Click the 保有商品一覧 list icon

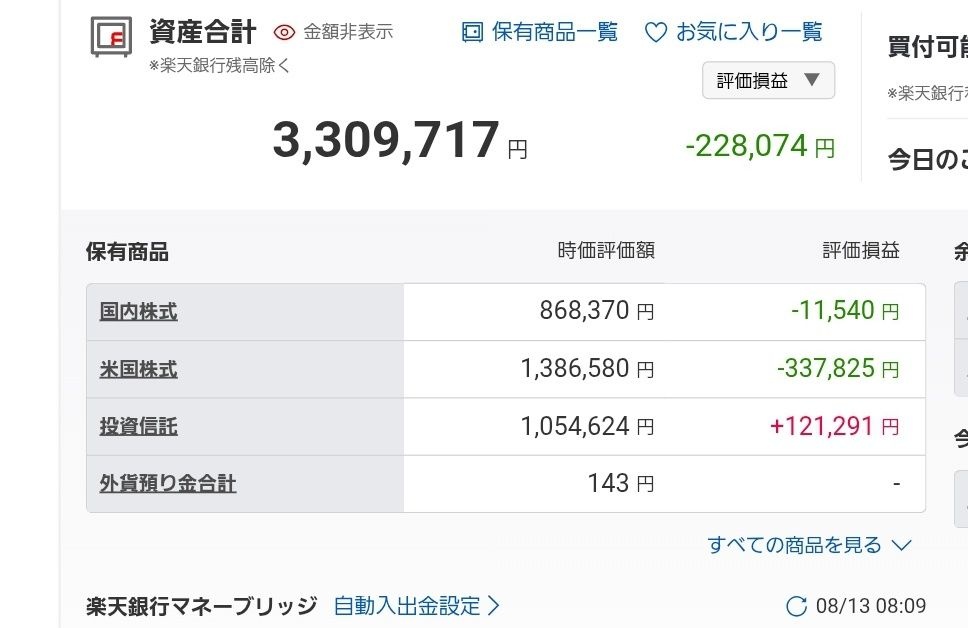click(472, 32)
